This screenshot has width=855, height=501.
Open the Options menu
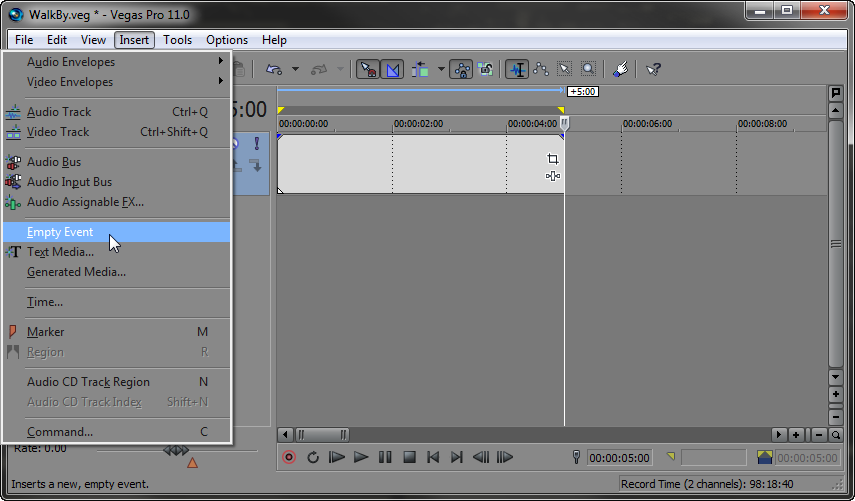[x=227, y=40]
